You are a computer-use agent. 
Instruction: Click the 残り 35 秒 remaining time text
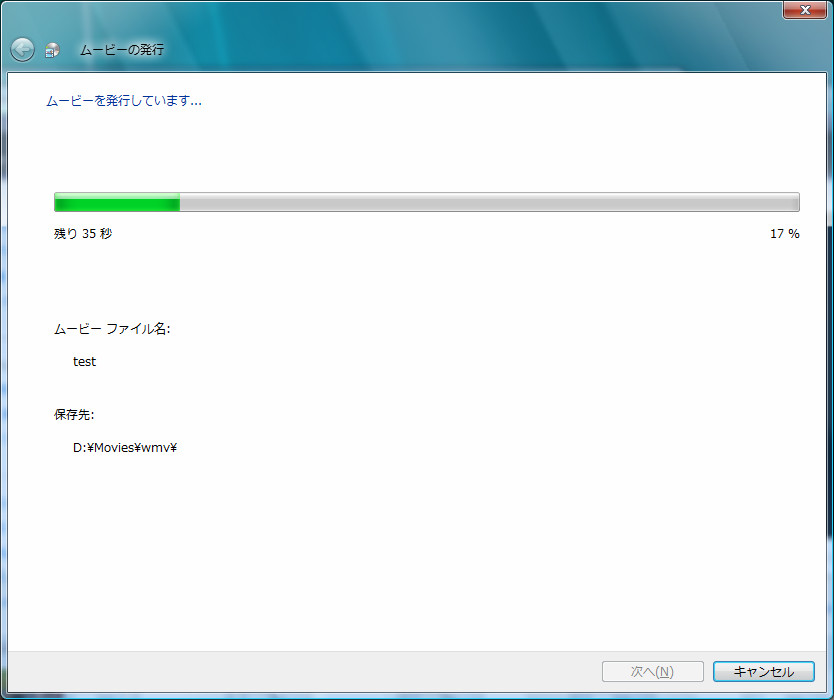(83, 234)
